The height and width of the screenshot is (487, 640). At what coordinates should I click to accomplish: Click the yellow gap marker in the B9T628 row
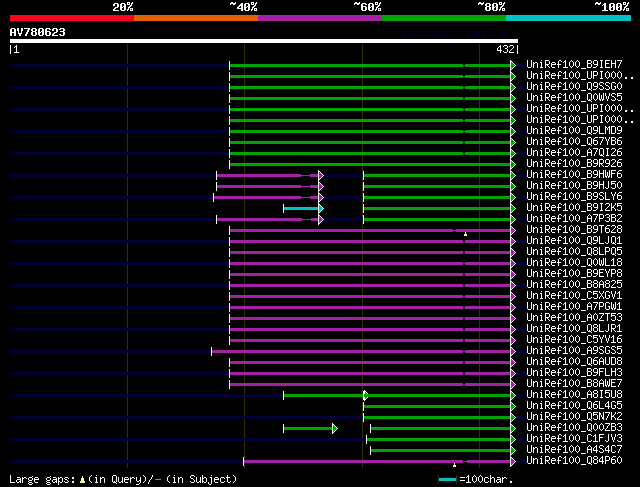click(465, 234)
